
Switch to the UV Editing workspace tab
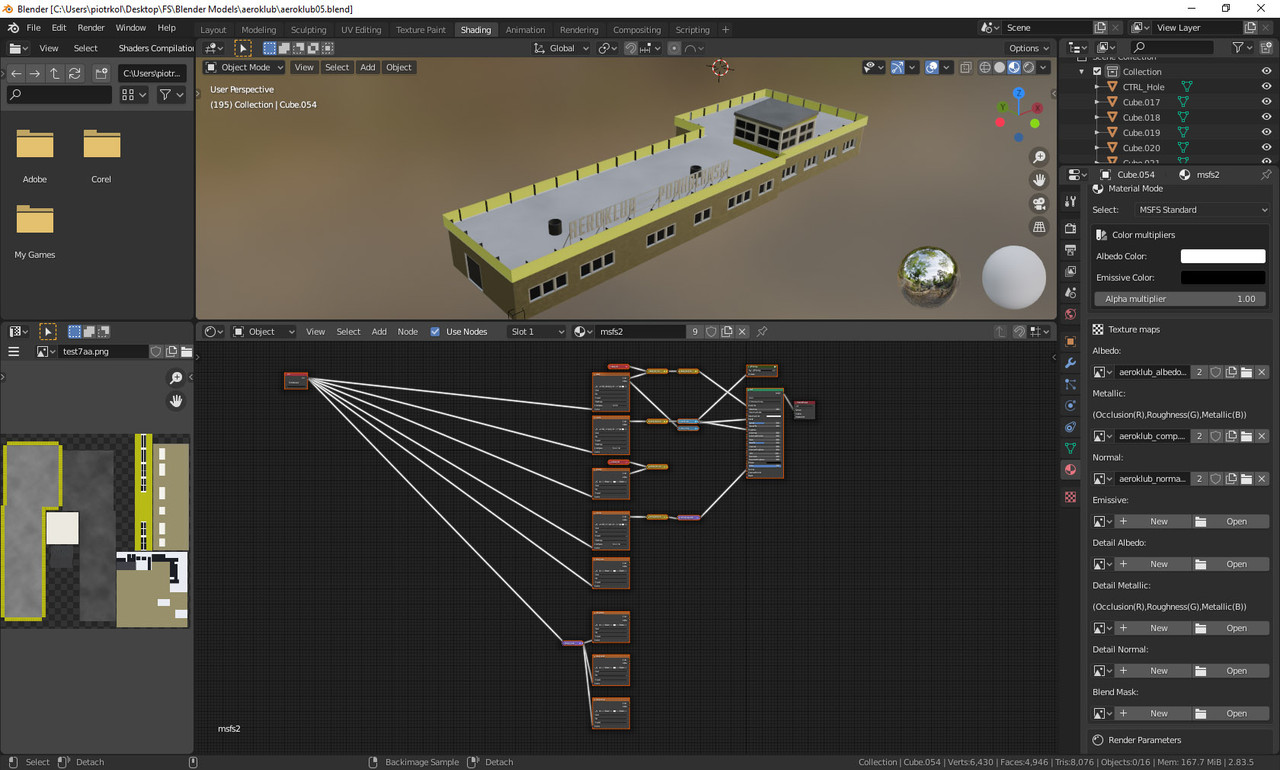[361, 30]
